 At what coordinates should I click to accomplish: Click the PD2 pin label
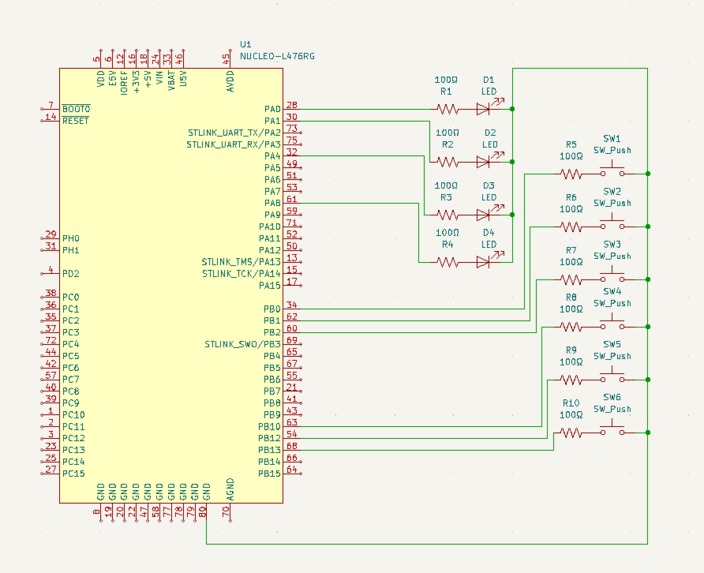pyautogui.click(x=70, y=273)
